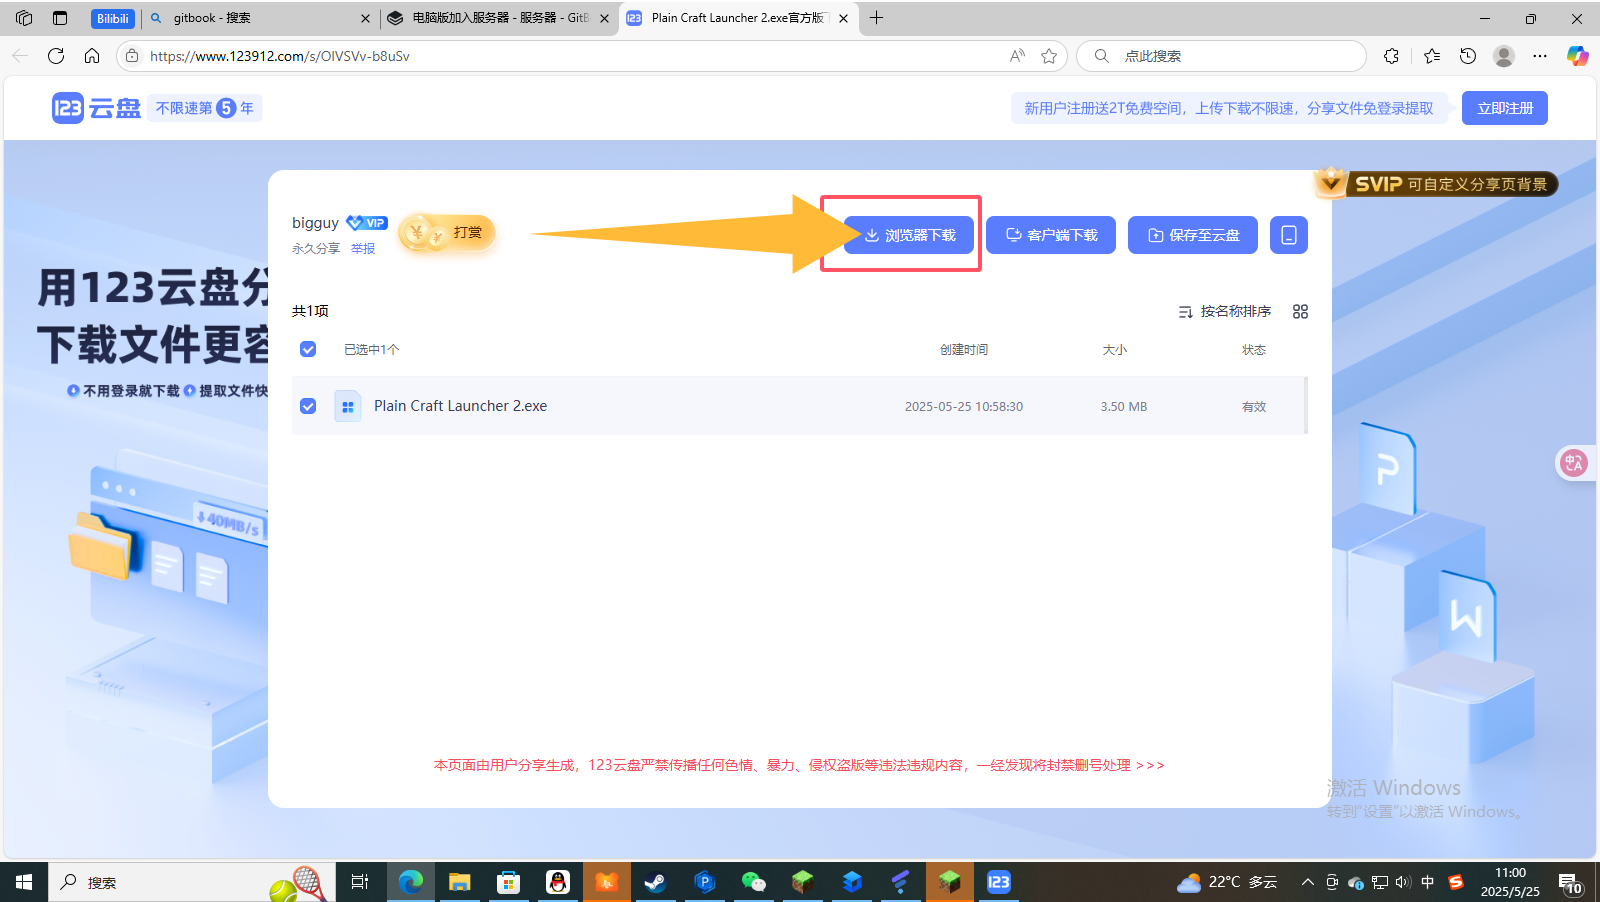Open the Windows Start menu

24,882
